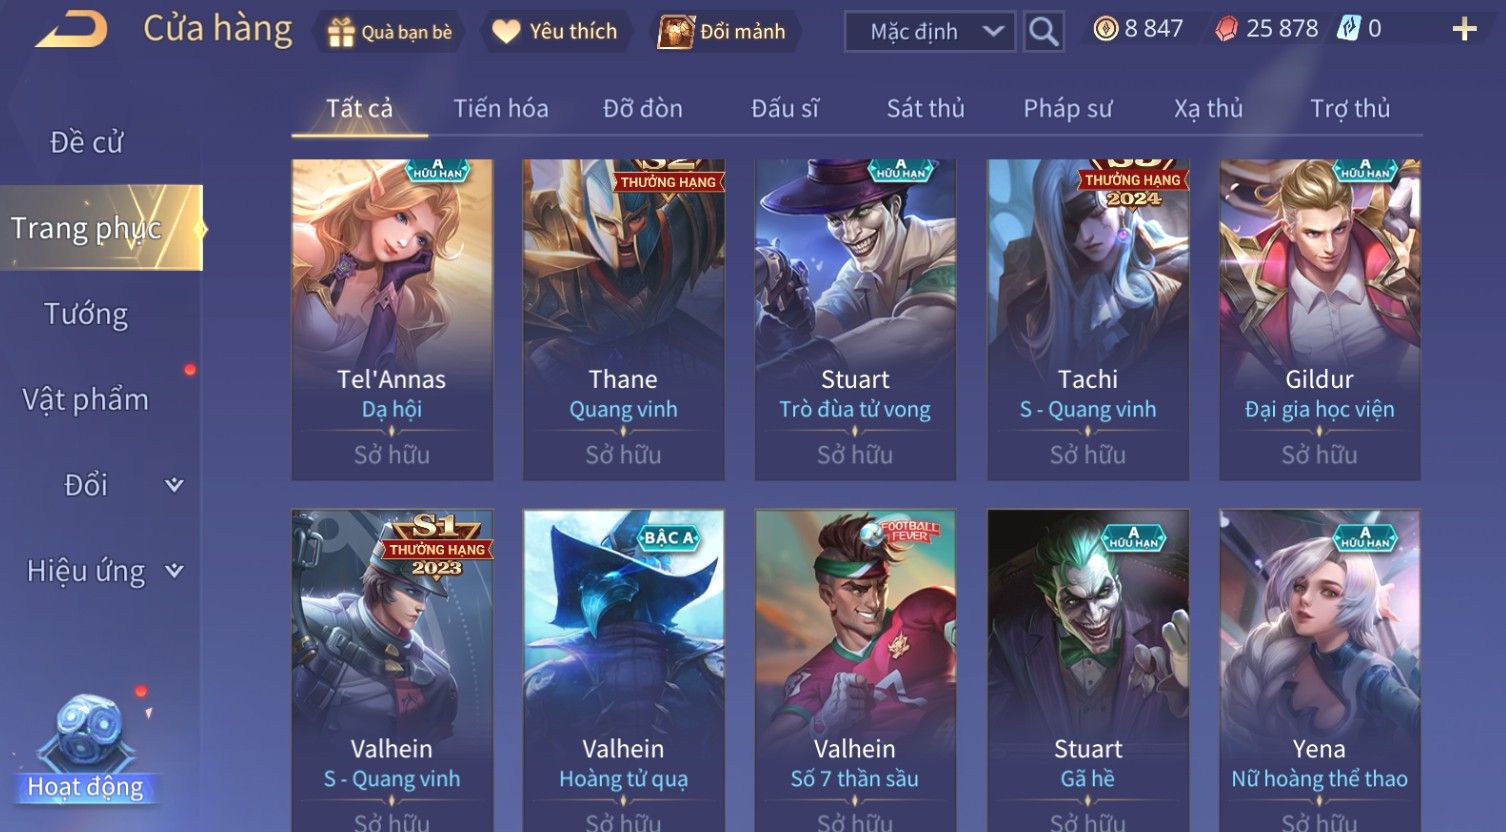Screen dimensions: 1506x832
Task: Select the Pháp sư category tab
Action: 1068,108
